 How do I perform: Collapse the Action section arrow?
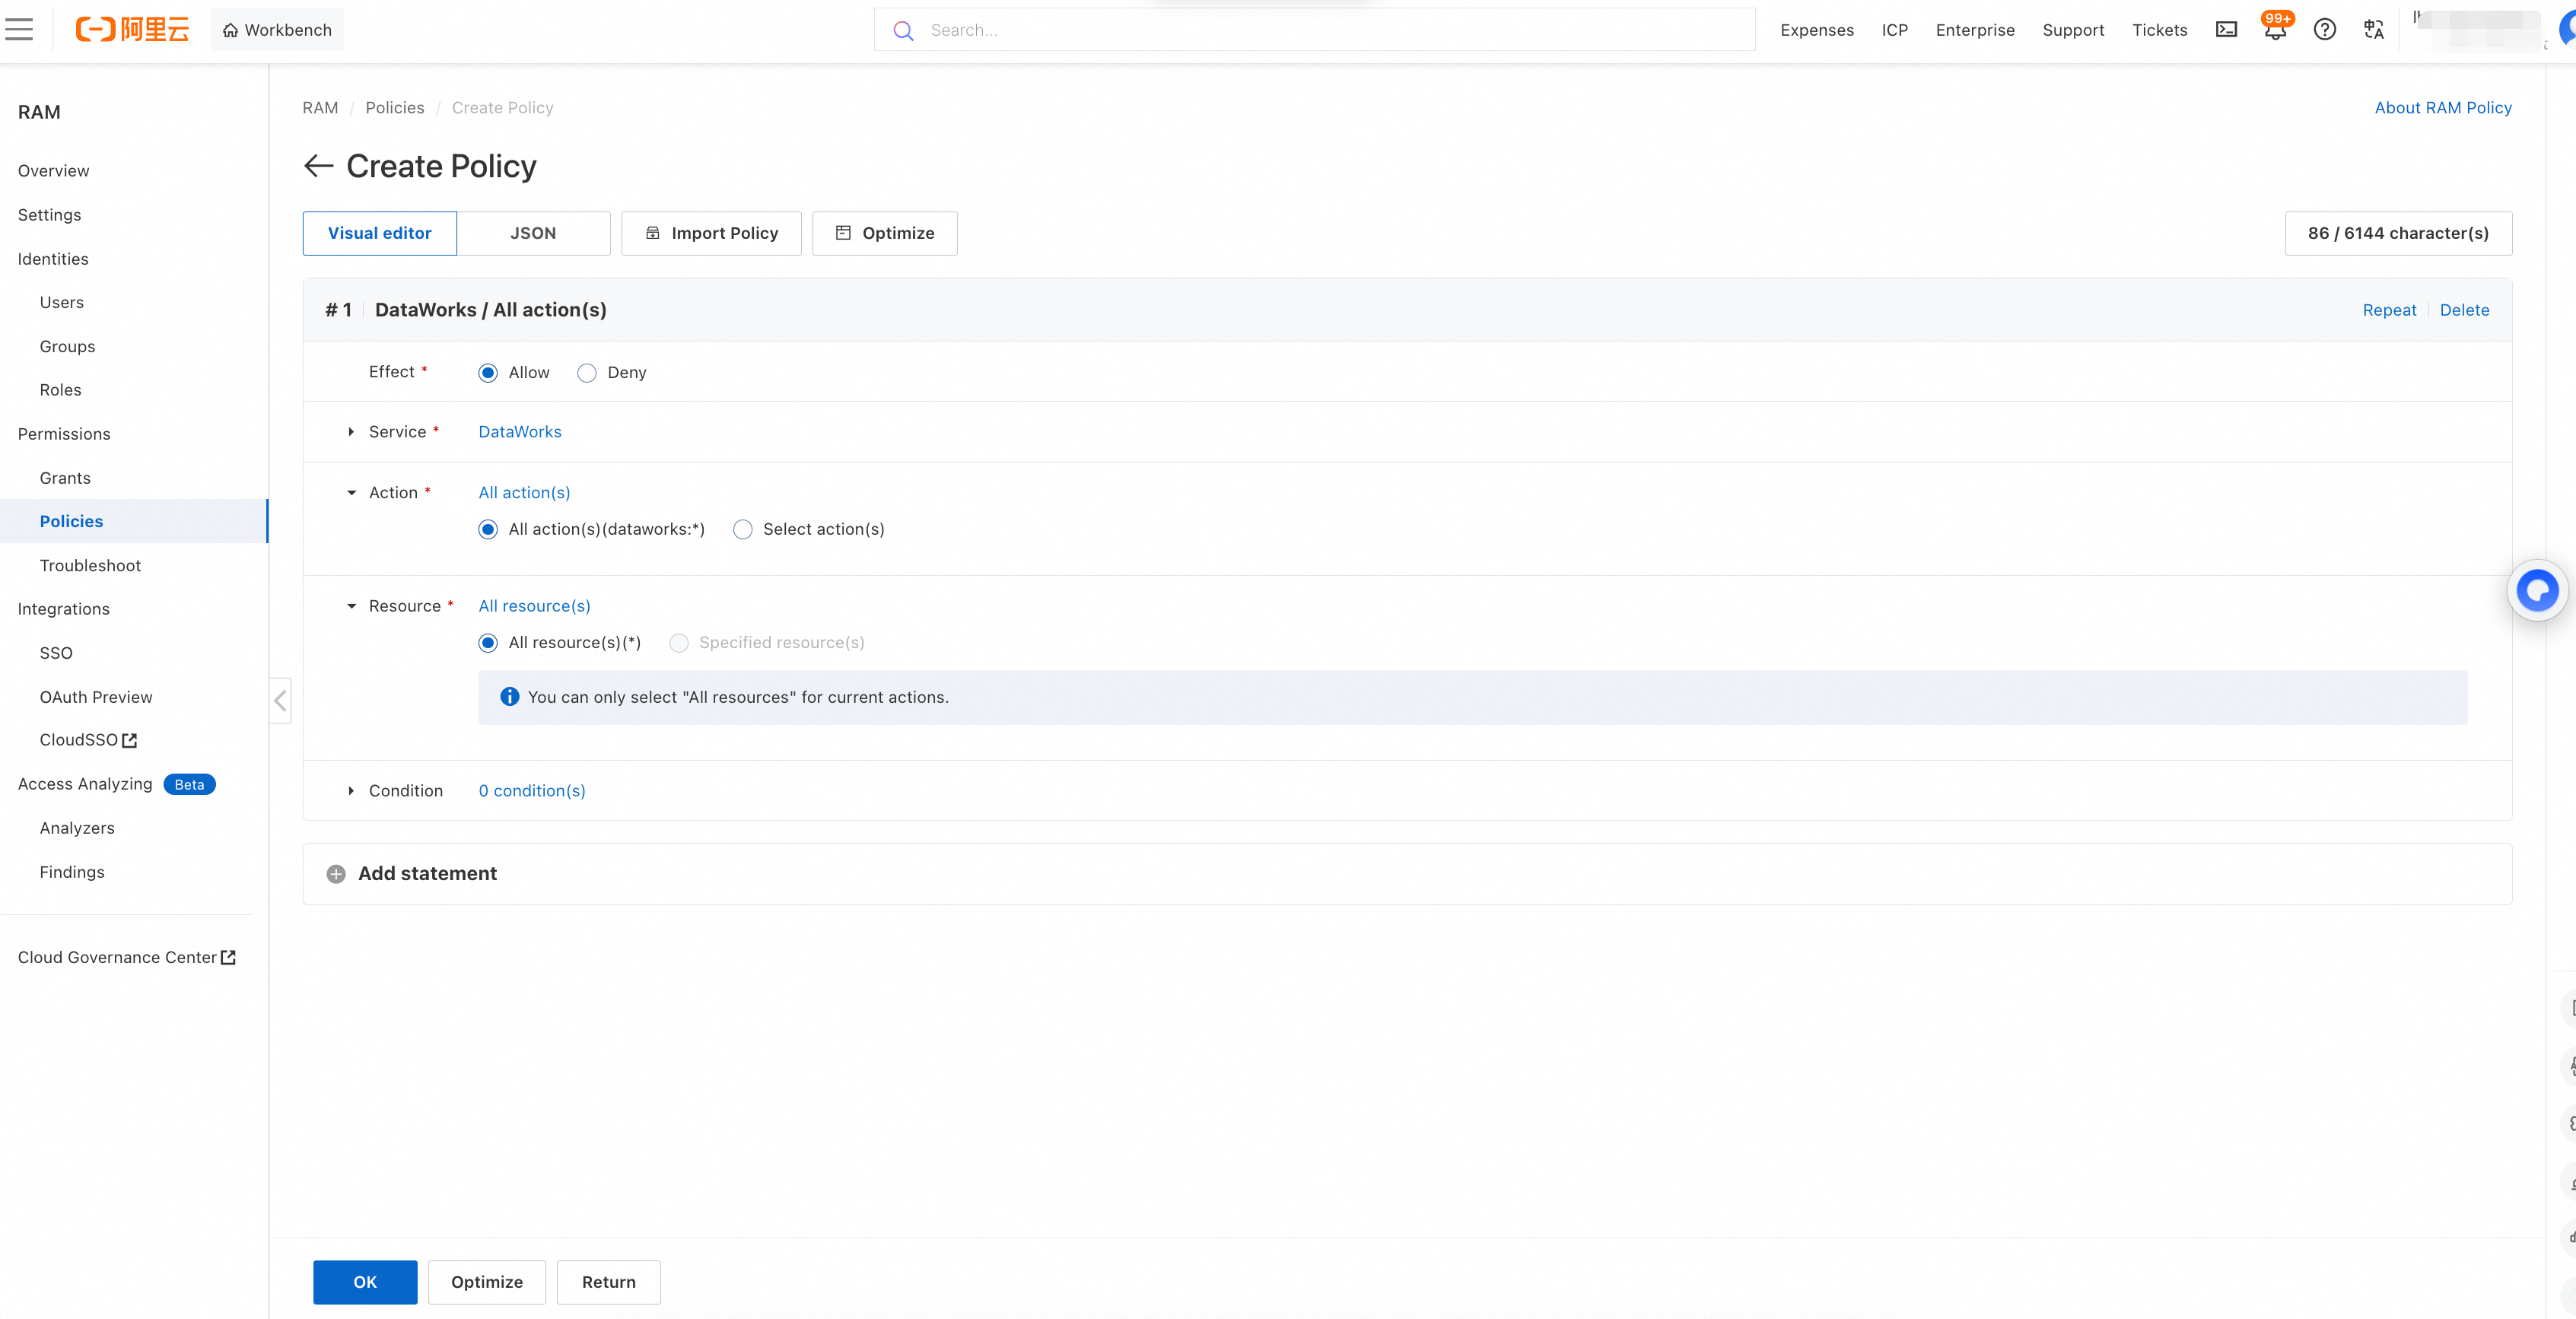351,493
